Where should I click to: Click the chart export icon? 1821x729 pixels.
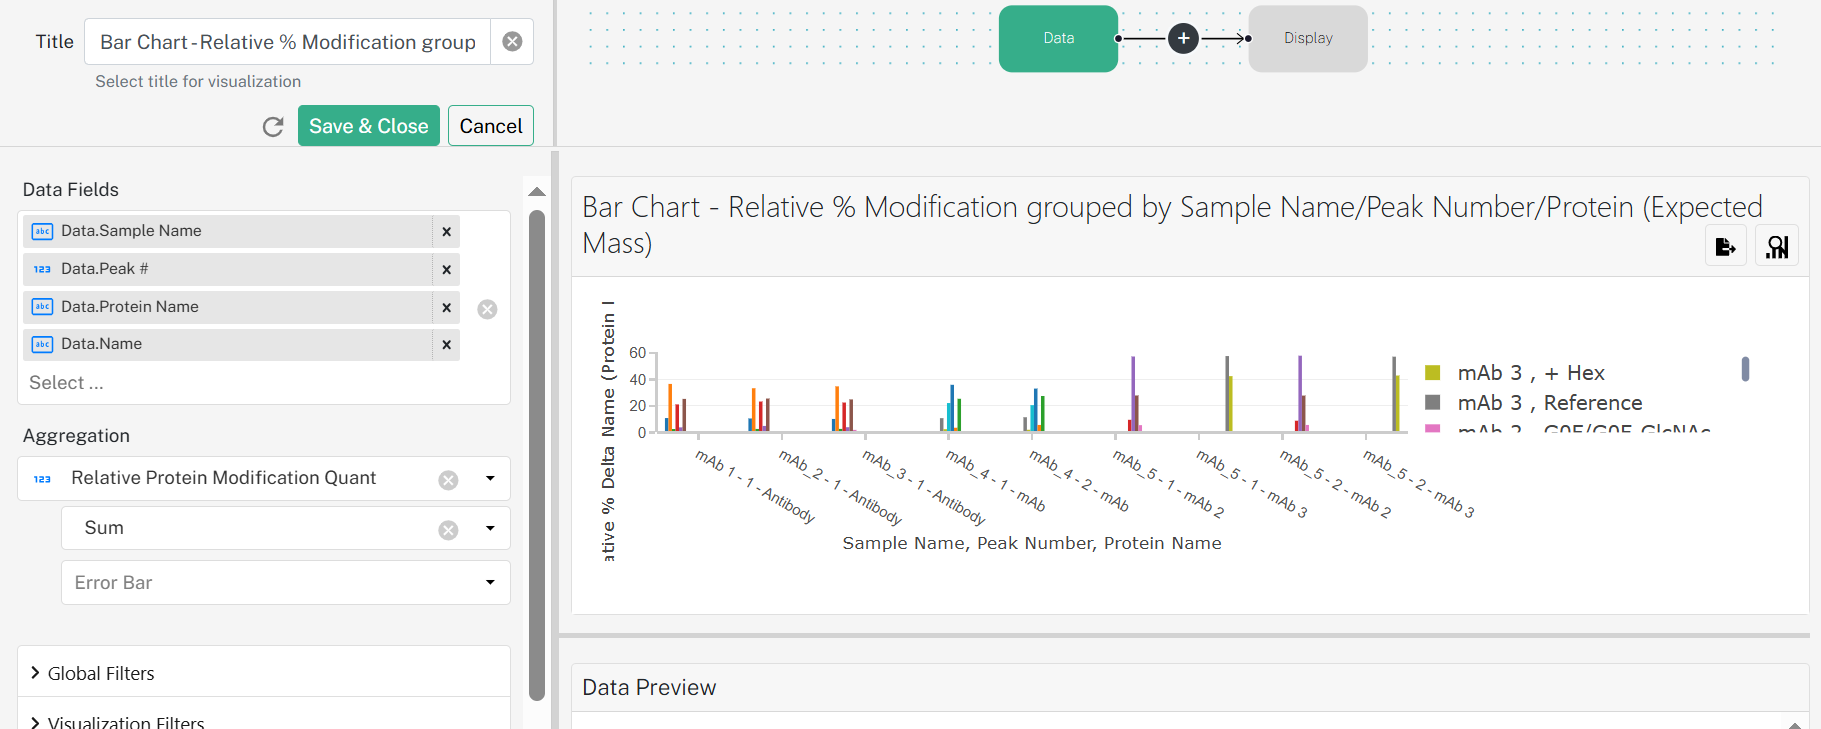pos(1726,247)
